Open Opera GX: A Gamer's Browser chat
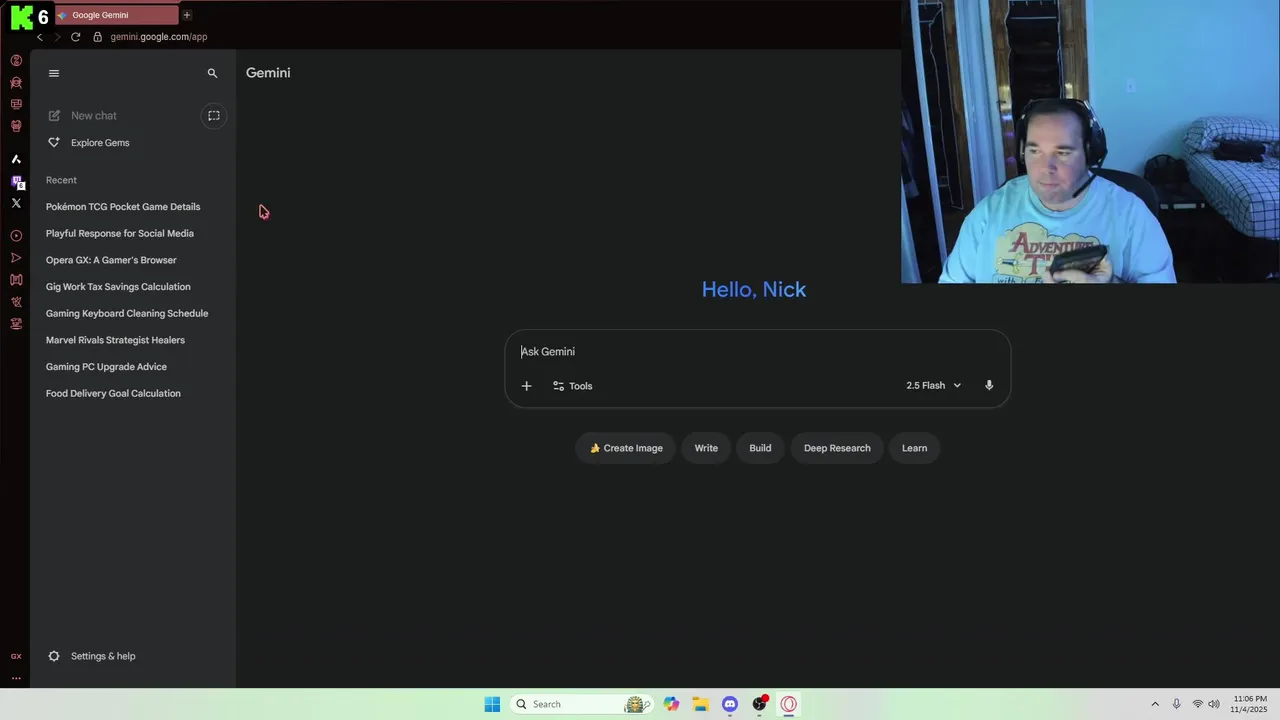This screenshot has height=720, width=1280. [111, 260]
